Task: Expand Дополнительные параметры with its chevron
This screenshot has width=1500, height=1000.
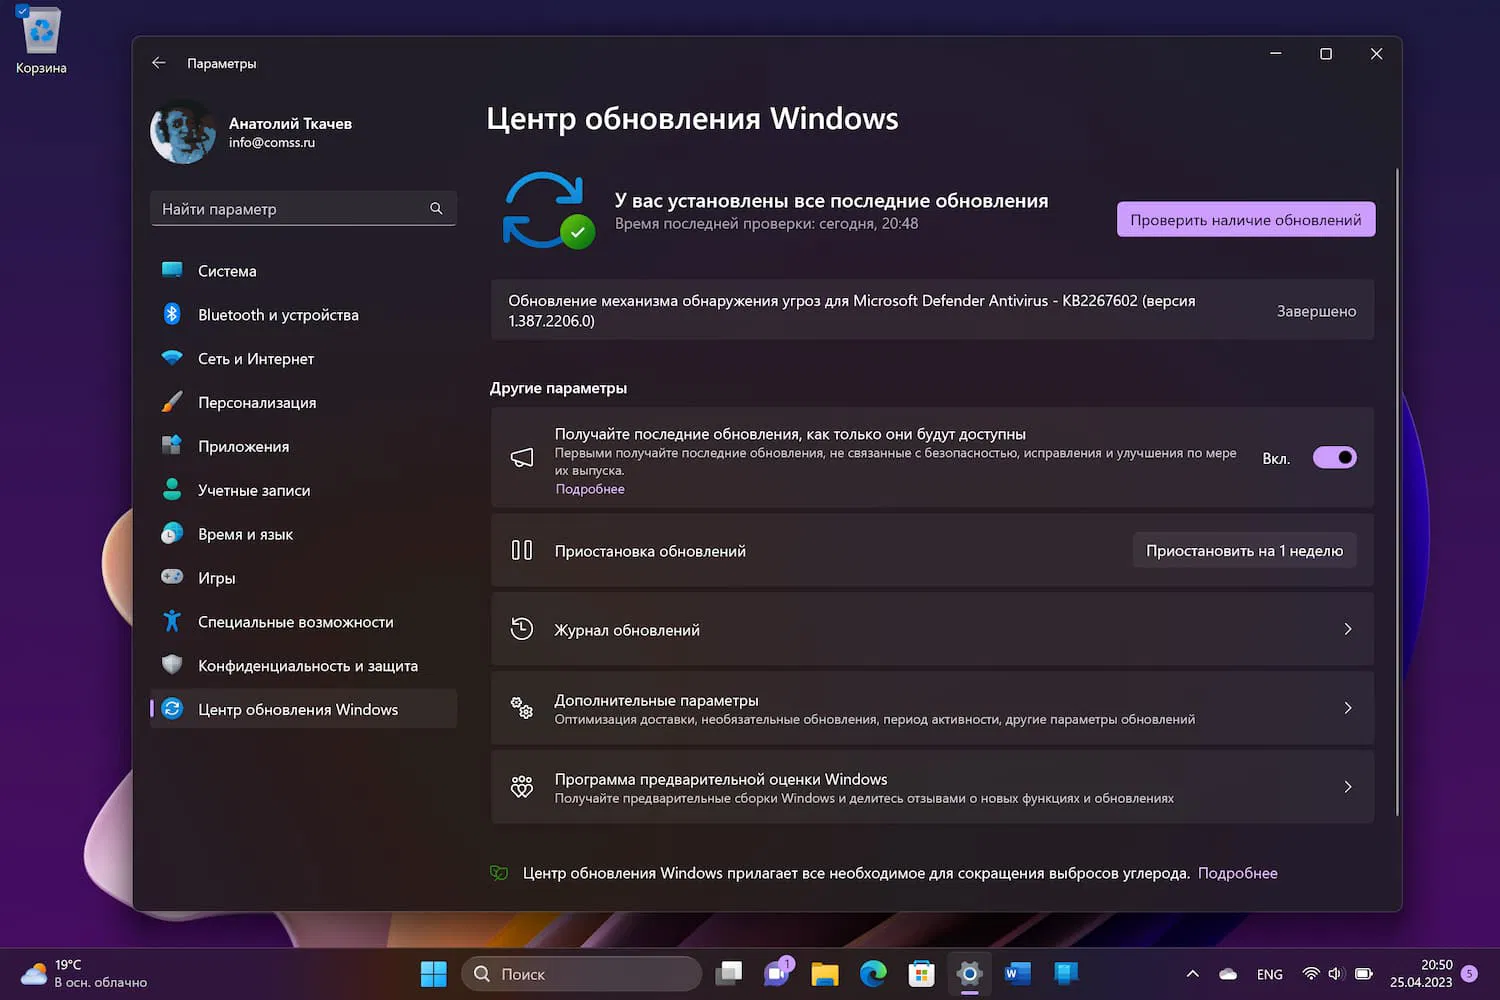Action: tap(1348, 708)
